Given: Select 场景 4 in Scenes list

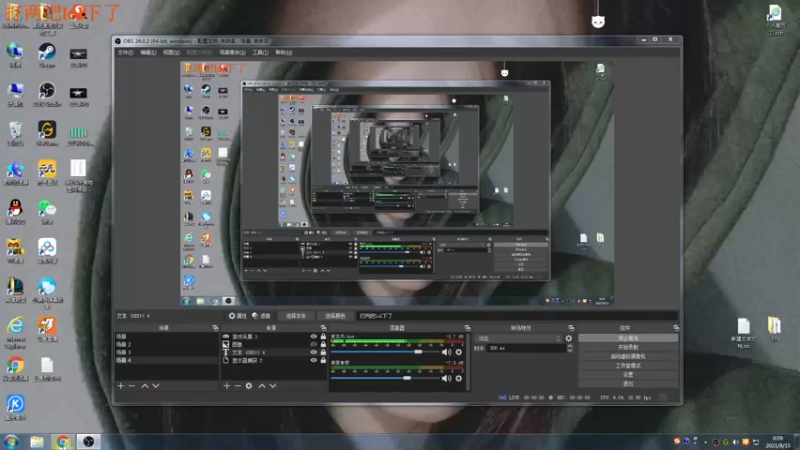Looking at the screenshot, I should (x=167, y=360).
